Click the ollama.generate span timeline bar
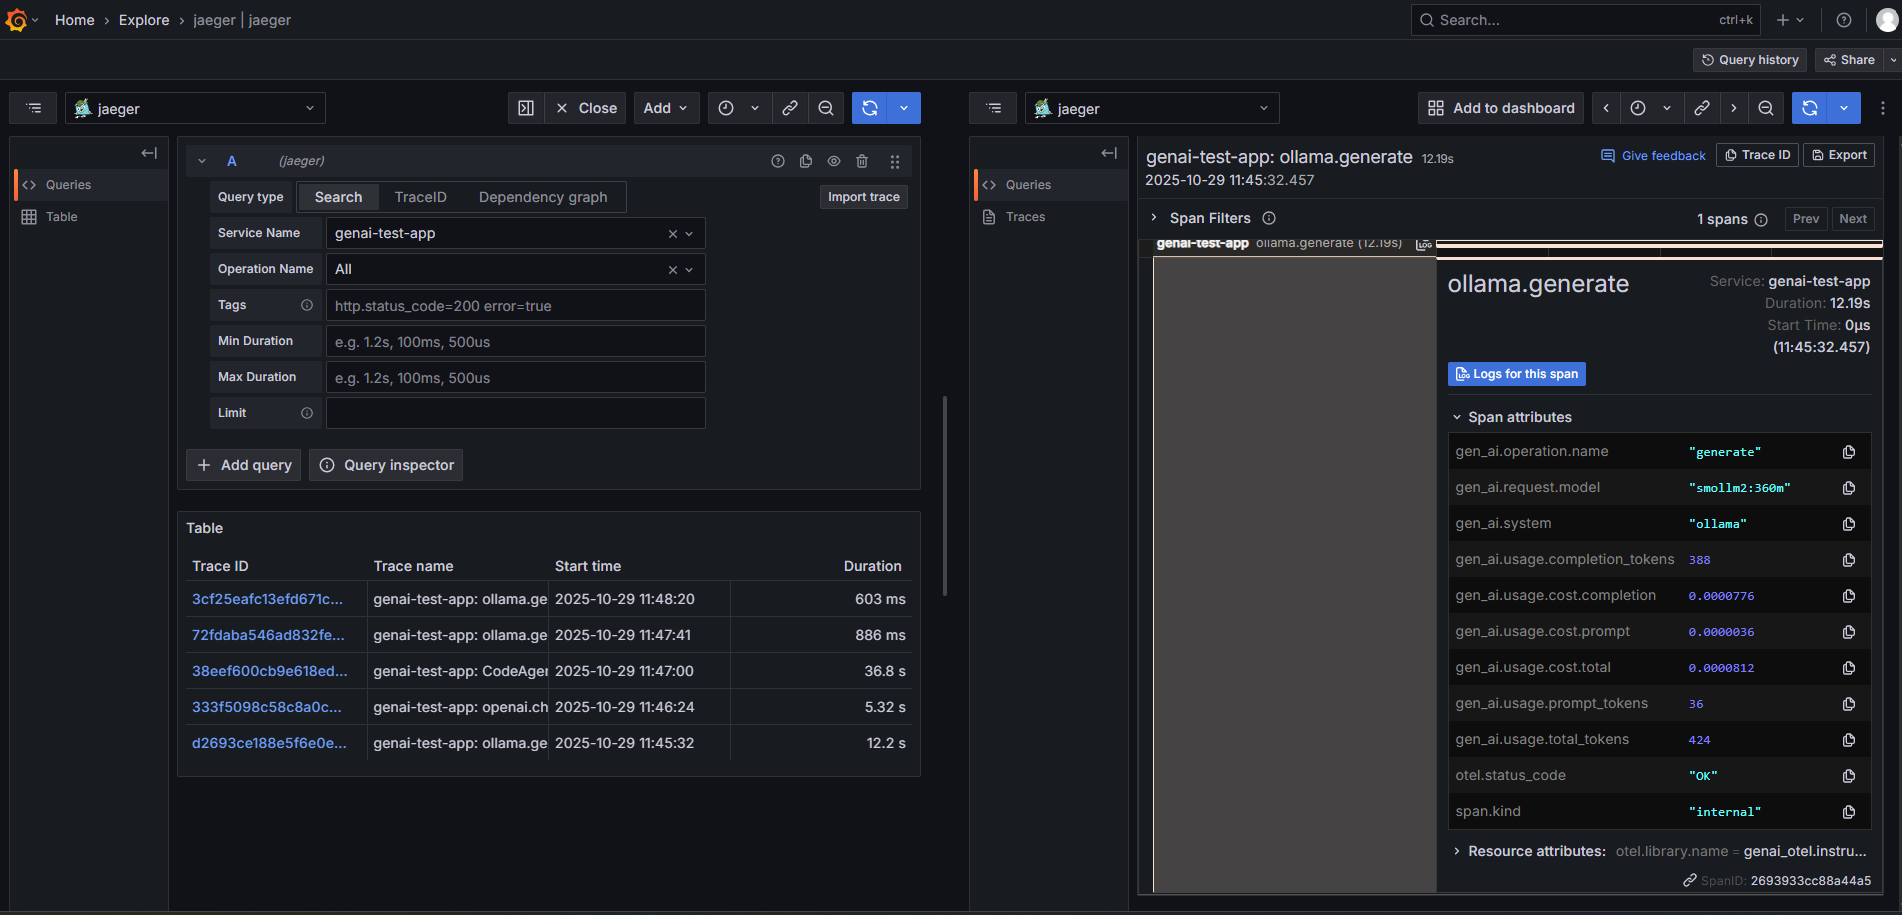 pos(1658,243)
